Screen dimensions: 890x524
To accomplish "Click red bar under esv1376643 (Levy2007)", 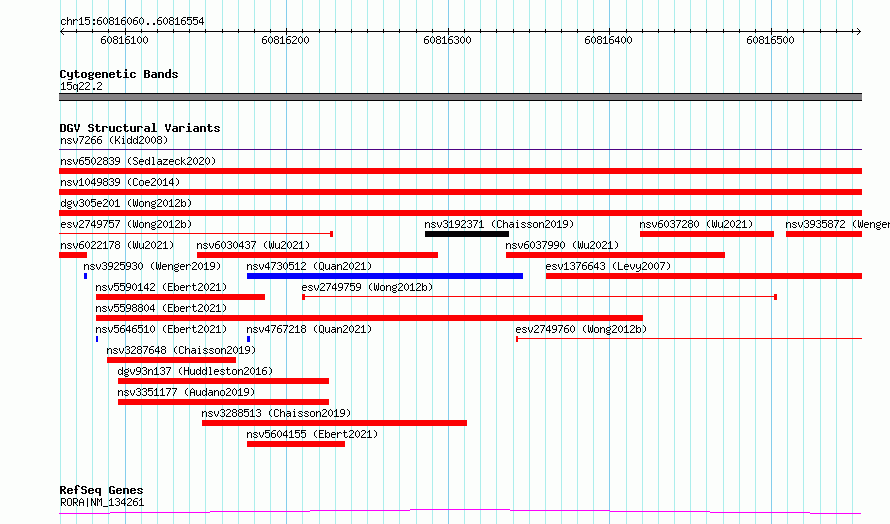I will pyautogui.click(x=704, y=276).
